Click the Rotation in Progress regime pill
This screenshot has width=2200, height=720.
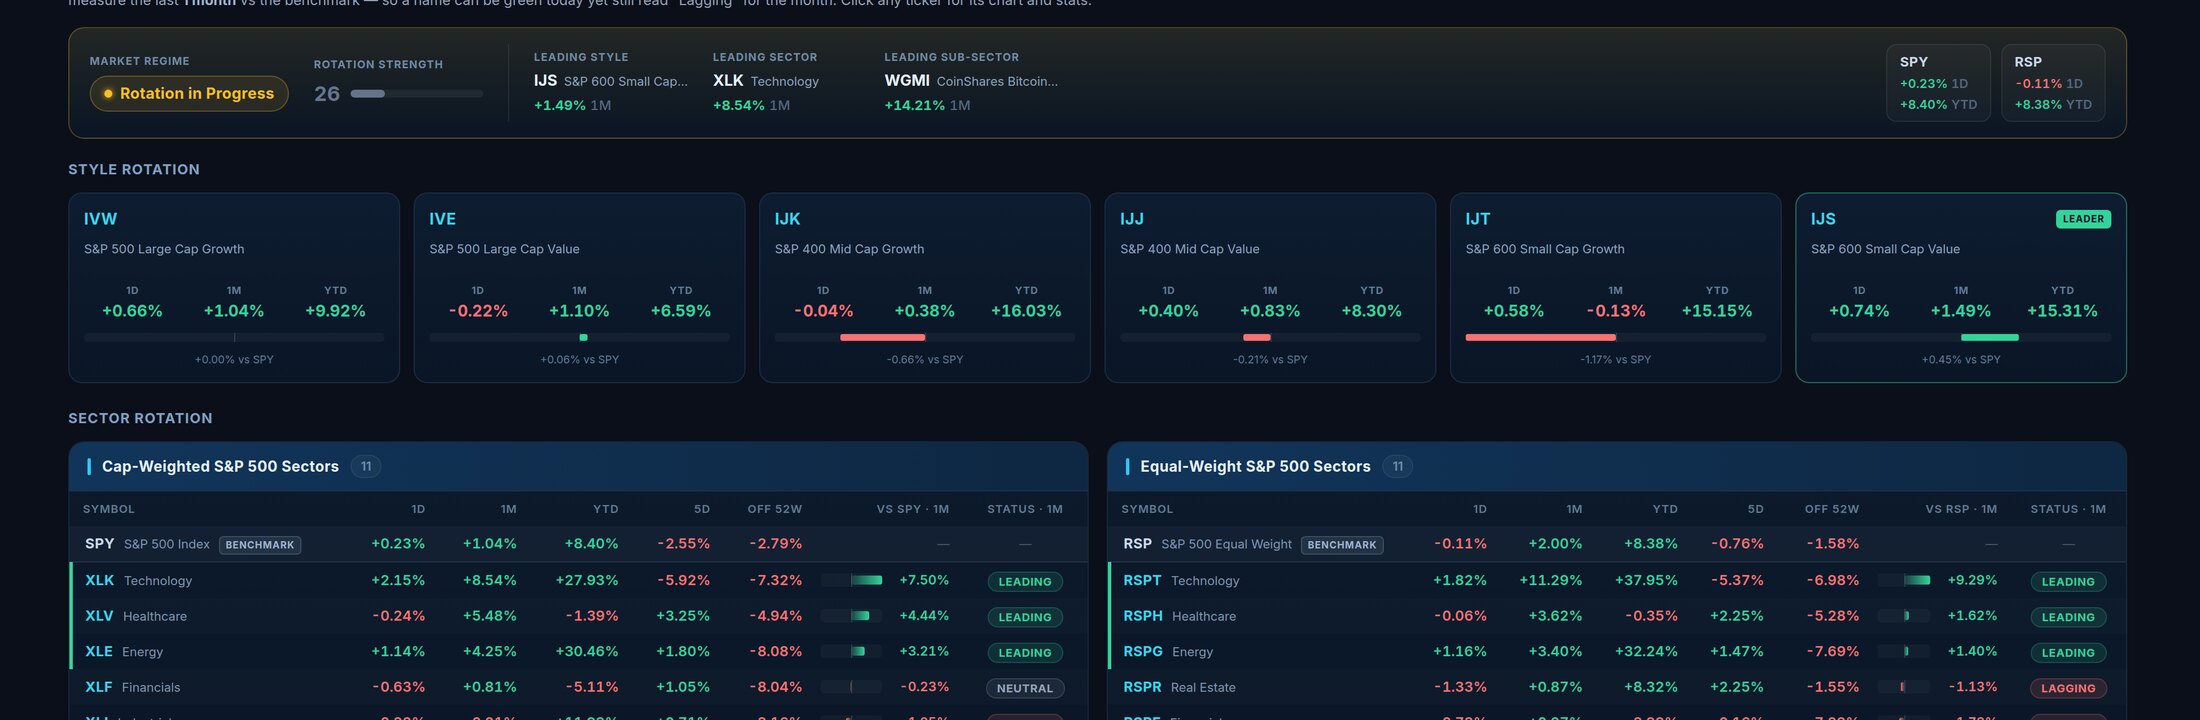(x=189, y=93)
